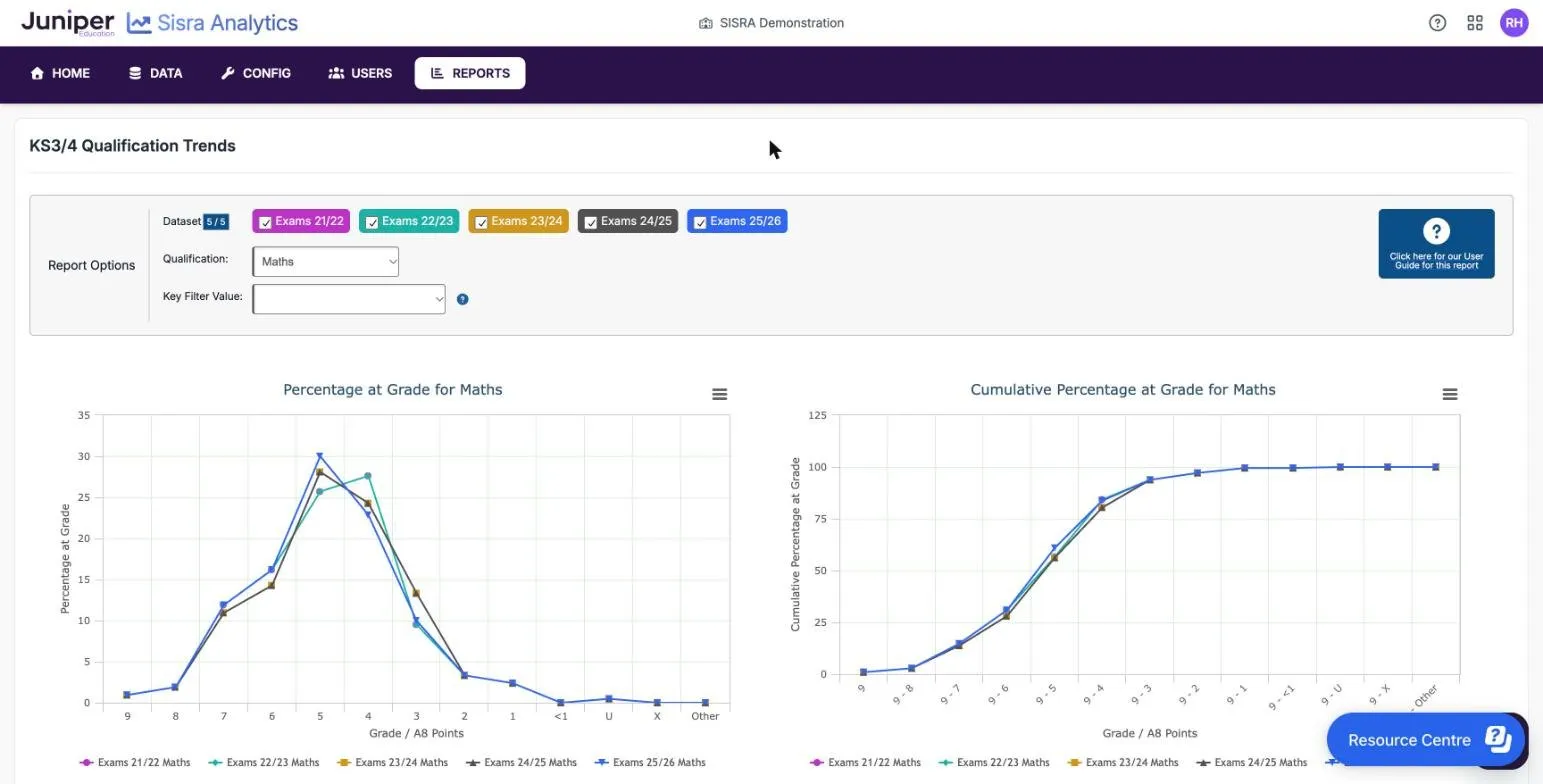
Task: Click the Sisra Analytics logo
Action: point(212,23)
